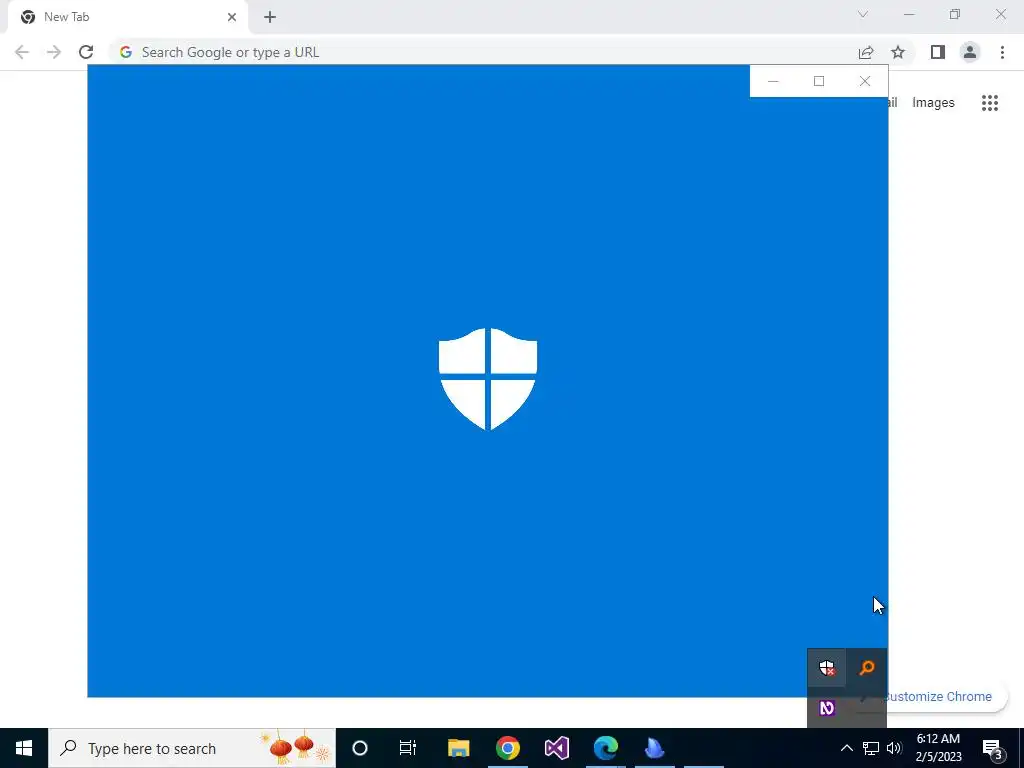Open the volume speaker tray icon
The width and height of the screenshot is (1024, 768).
point(894,748)
